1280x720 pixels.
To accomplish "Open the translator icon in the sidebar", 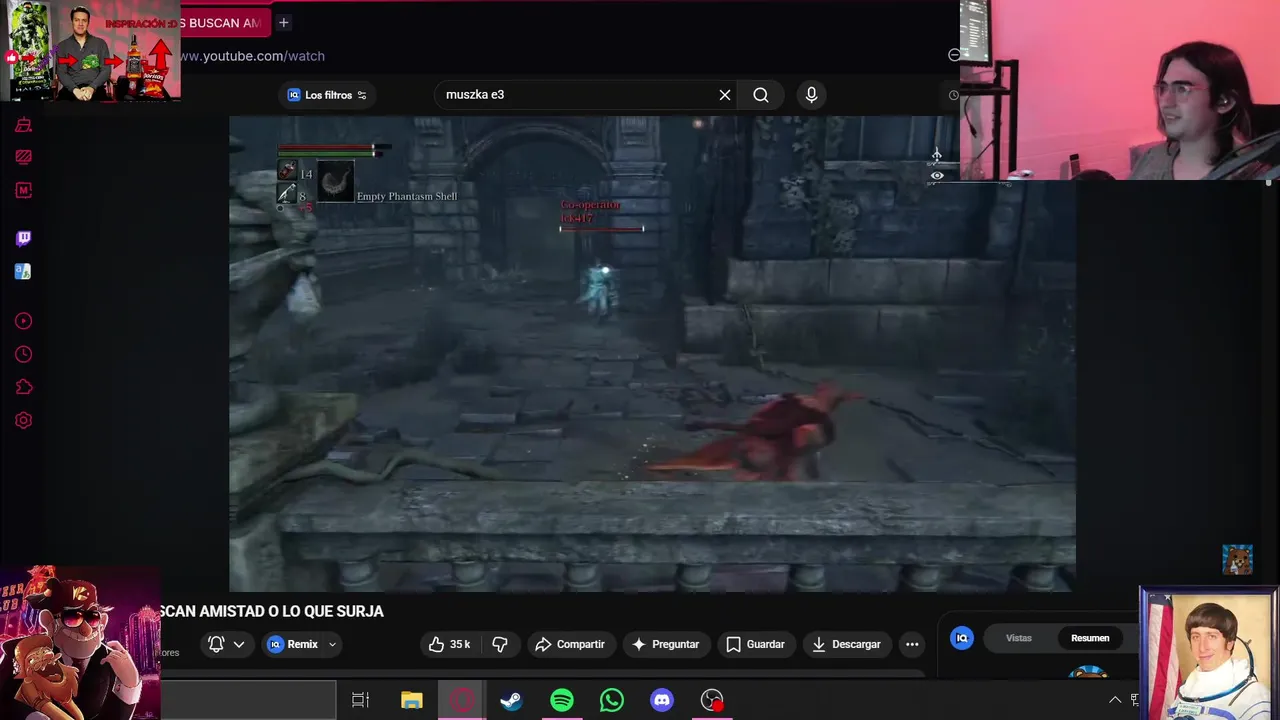I will click(x=23, y=271).
